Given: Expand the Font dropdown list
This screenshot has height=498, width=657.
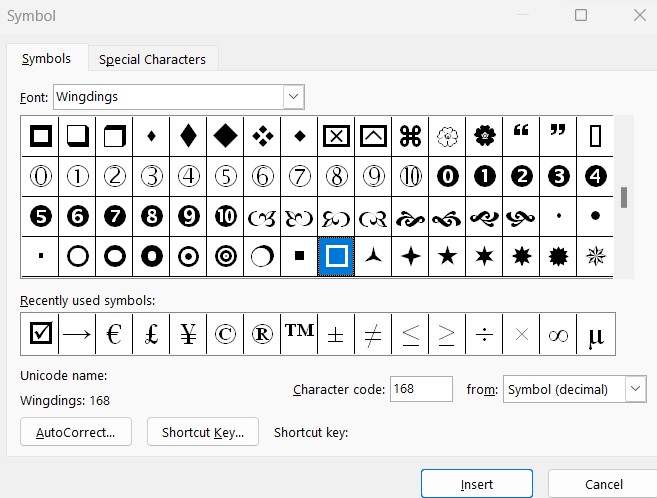Looking at the screenshot, I should pos(293,97).
